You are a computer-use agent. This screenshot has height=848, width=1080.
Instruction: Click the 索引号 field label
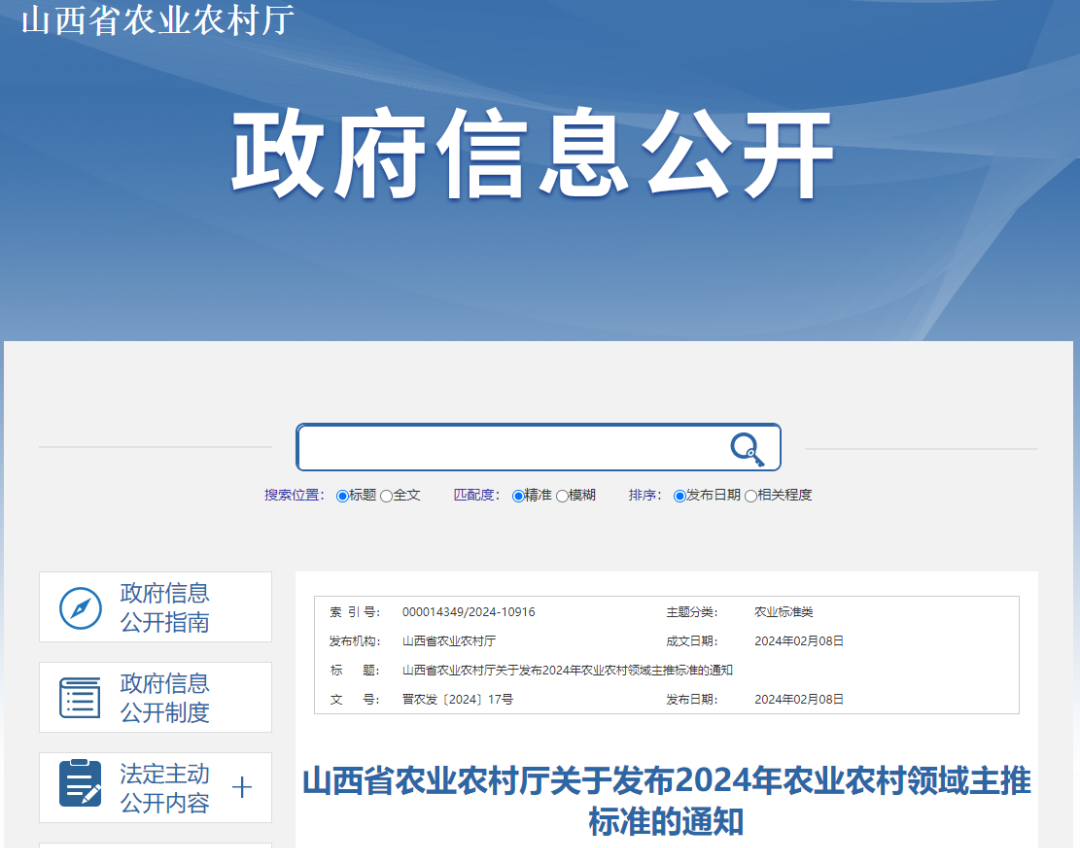coord(355,612)
